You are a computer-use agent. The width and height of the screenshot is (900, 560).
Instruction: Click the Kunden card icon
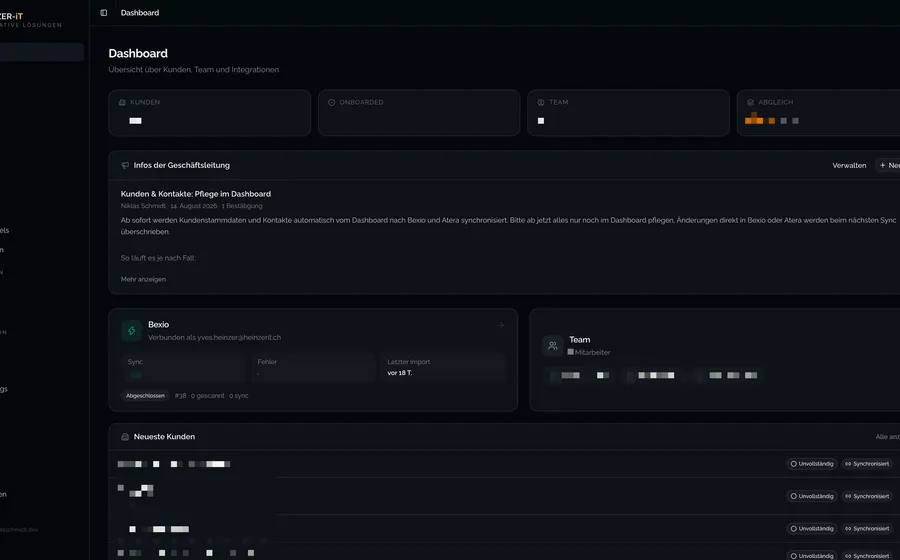pos(122,102)
